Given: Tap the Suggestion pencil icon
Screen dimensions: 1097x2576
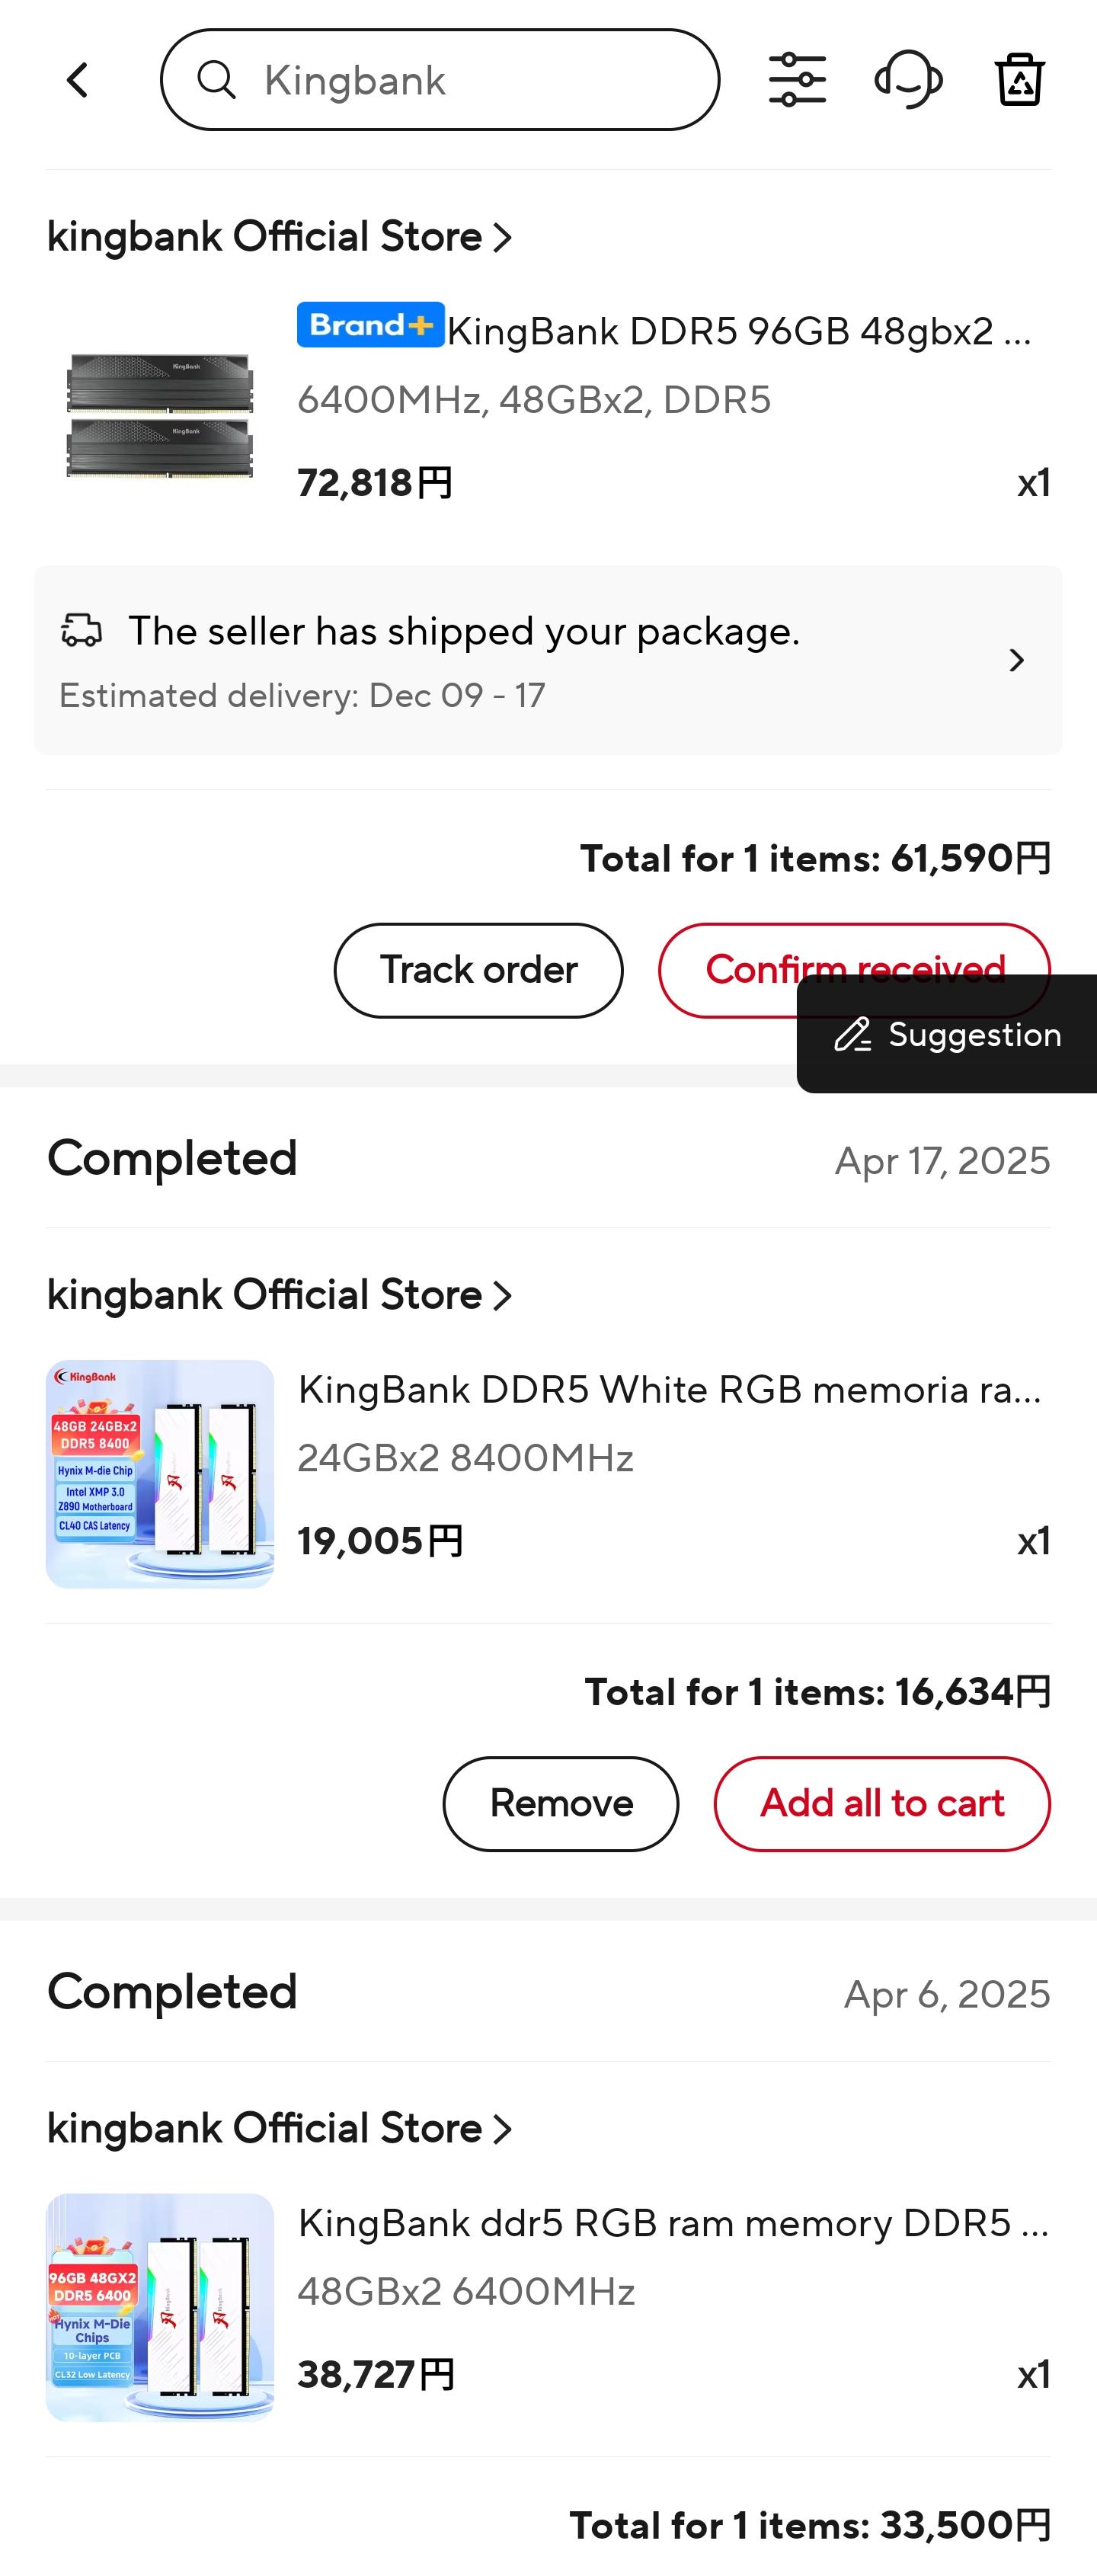Looking at the screenshot, I should click(x=853, y=1034).
